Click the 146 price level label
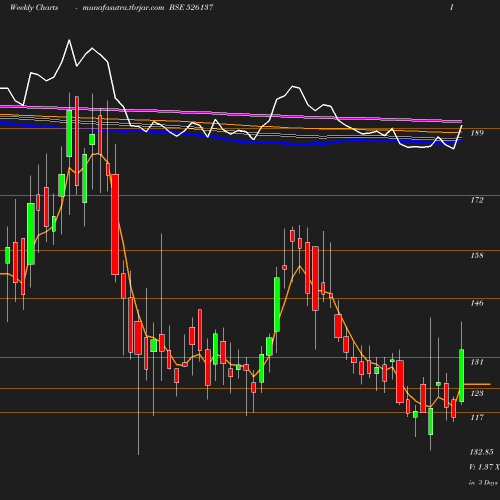 [477, 303]
